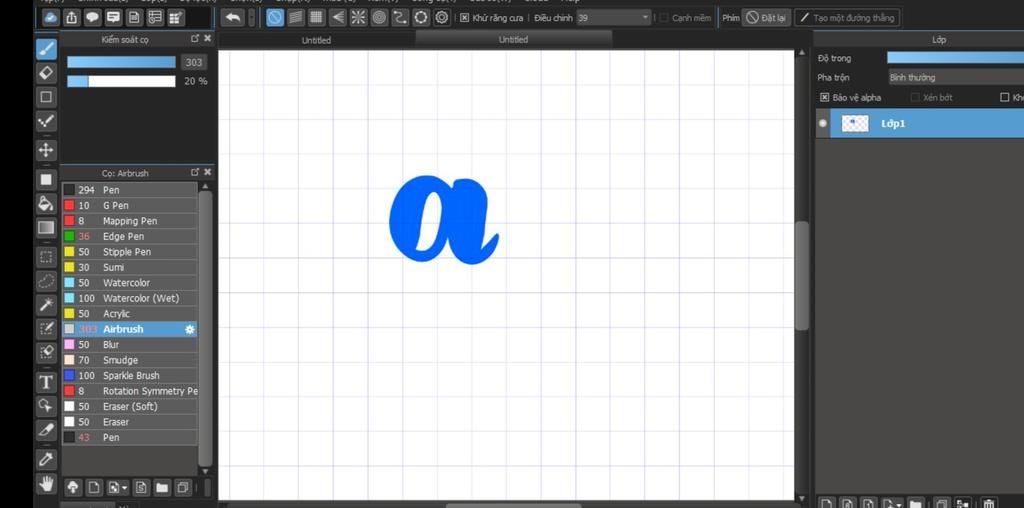
Task: Adjust brush opacity slider showing 20 %
Action: point(121,81)
